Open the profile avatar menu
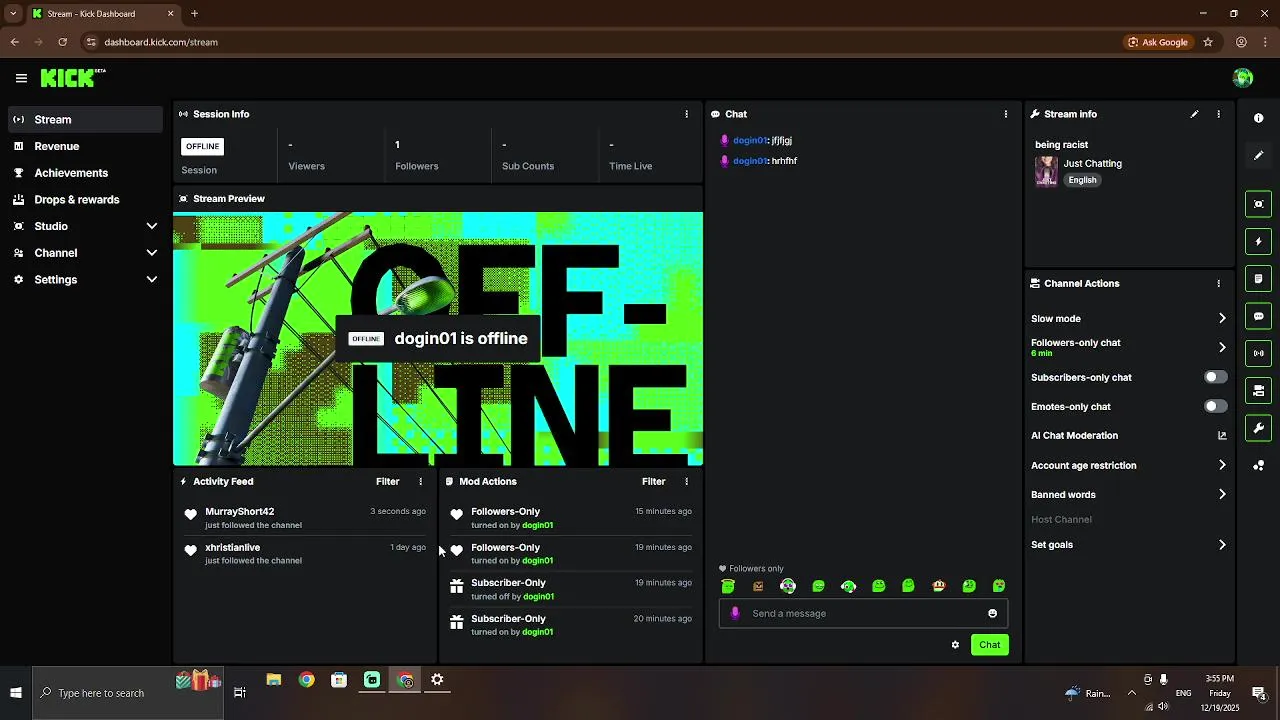Viewport: 1280px width, 720px height. pyautogui.click(x=1243, y=78)
